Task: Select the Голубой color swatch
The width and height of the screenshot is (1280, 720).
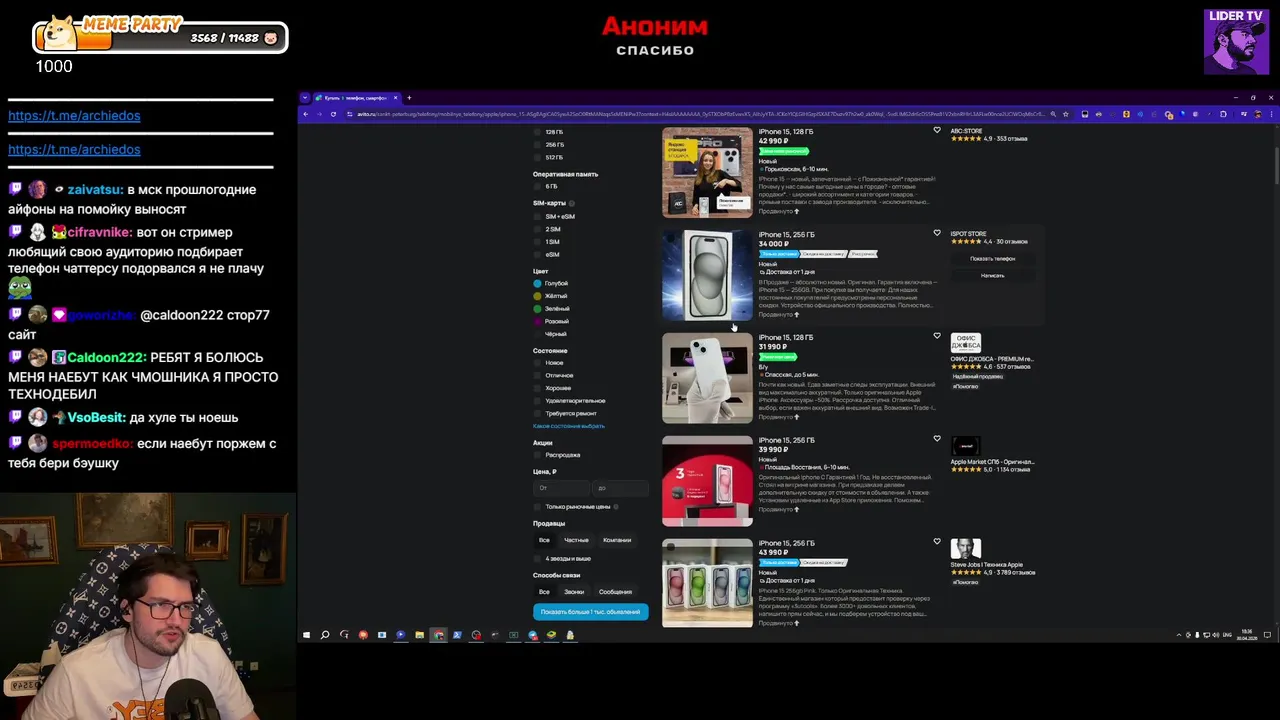Action: pyautogui.click(x=537, y=284)
